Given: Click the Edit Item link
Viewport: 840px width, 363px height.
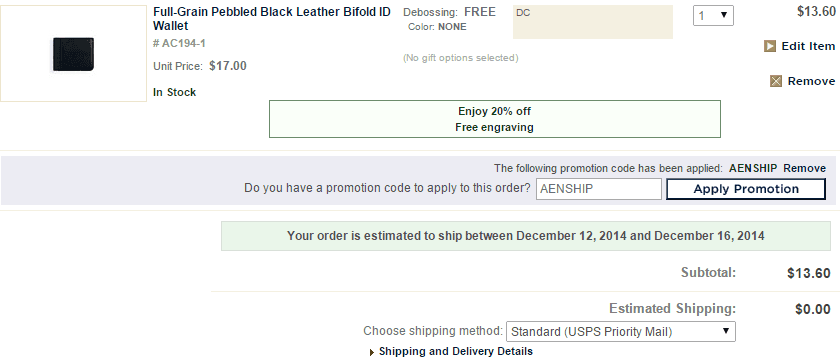Looking at the screenshot, I should (808, 46).
